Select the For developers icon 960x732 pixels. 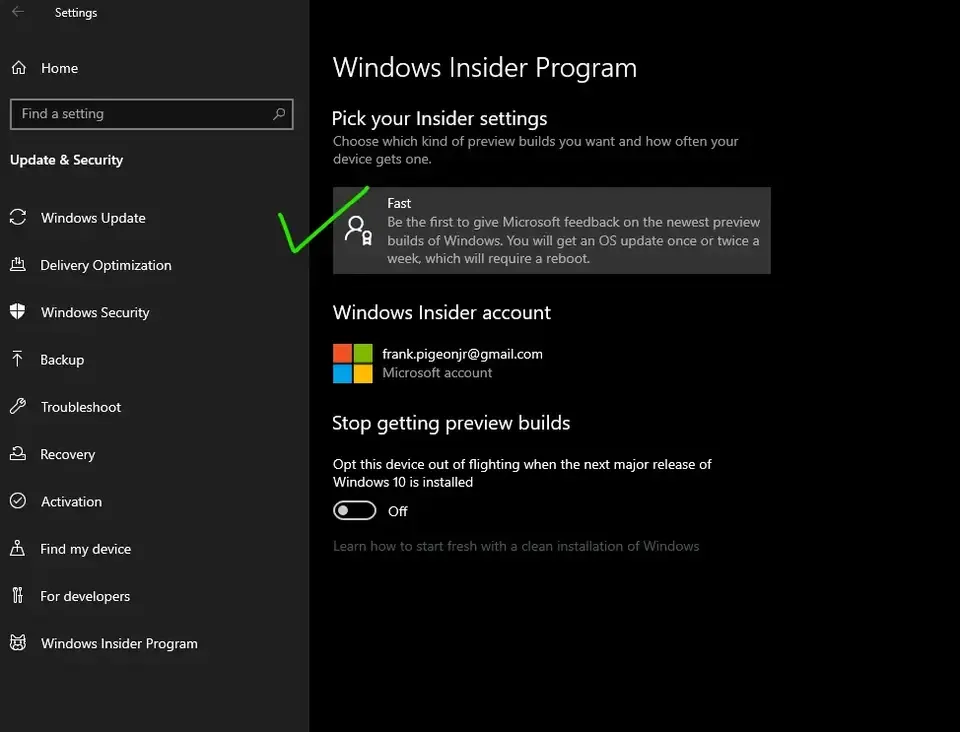point(18,596)
